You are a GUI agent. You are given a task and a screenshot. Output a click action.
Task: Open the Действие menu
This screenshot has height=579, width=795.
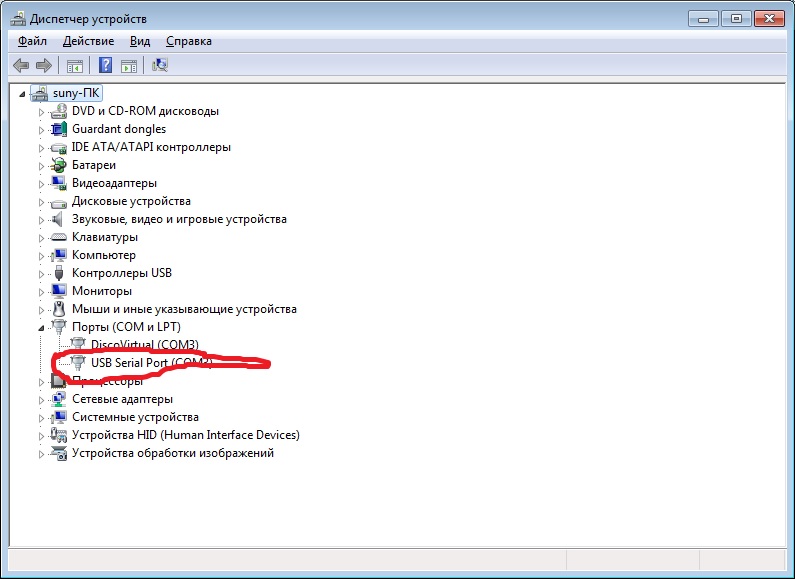point(88,41)
